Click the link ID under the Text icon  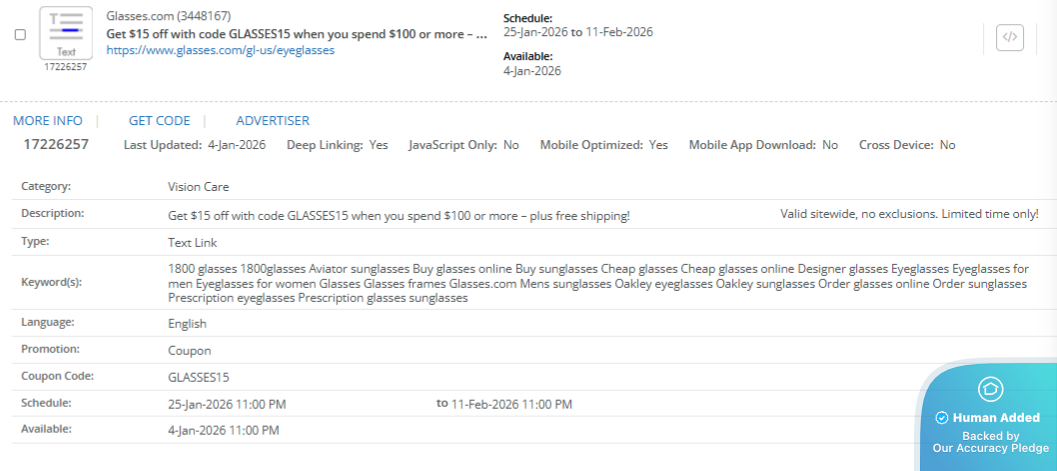coord(65,67)
